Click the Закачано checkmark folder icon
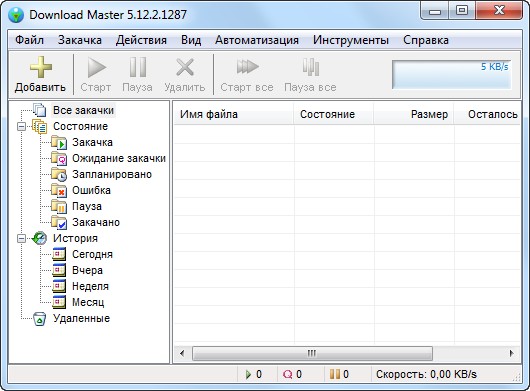The width and height of the screenshot is (530, 391). (59, 222)
